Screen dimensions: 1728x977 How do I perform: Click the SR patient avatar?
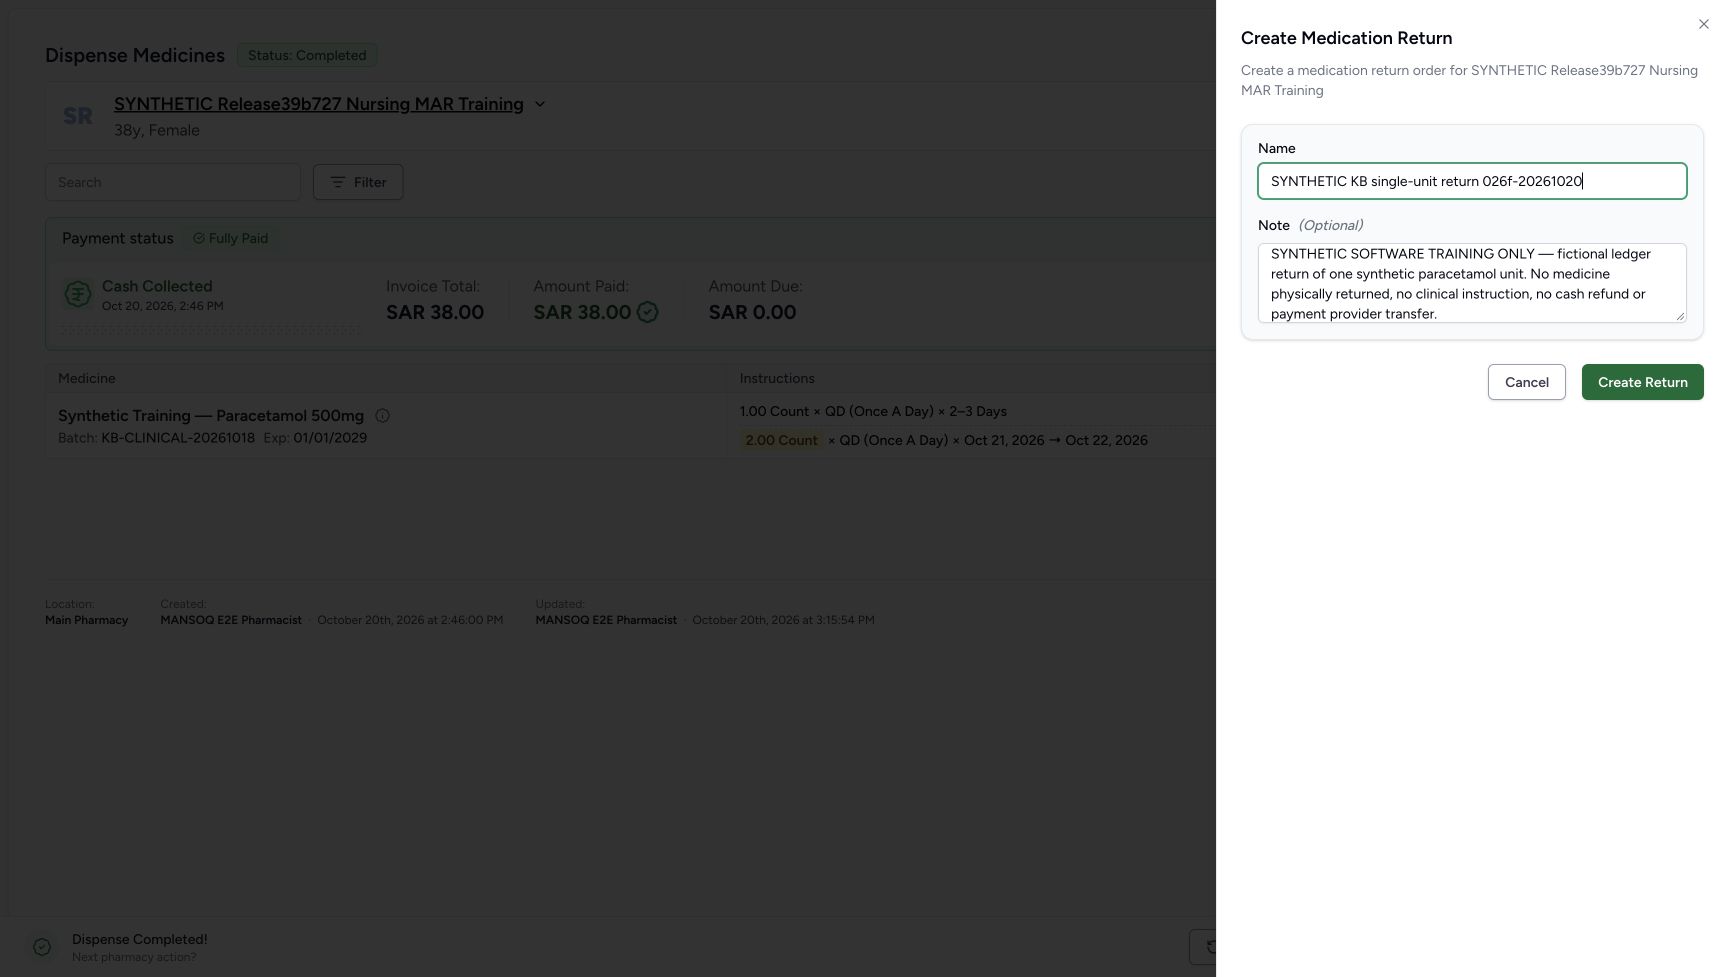pyautogui.click(x=78, y=116)
